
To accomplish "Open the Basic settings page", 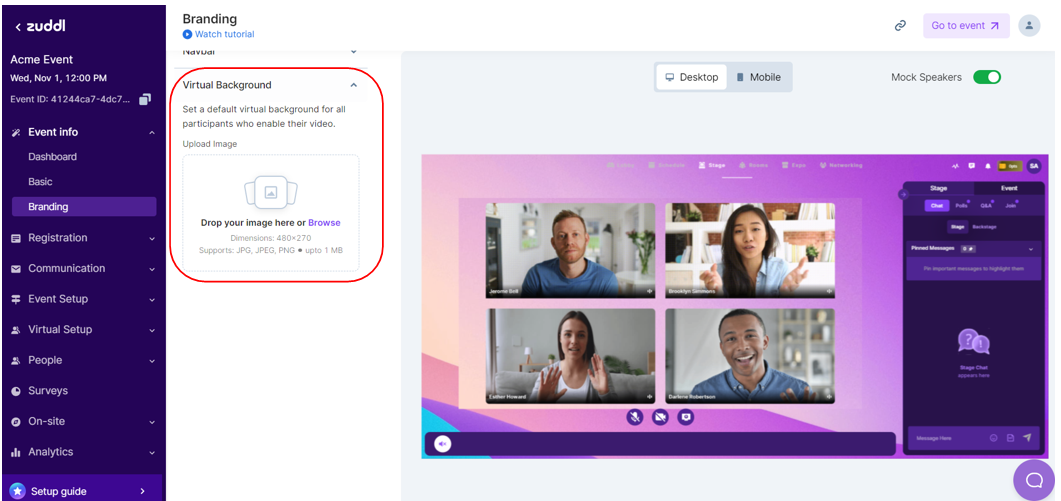I will coord(40,181).
